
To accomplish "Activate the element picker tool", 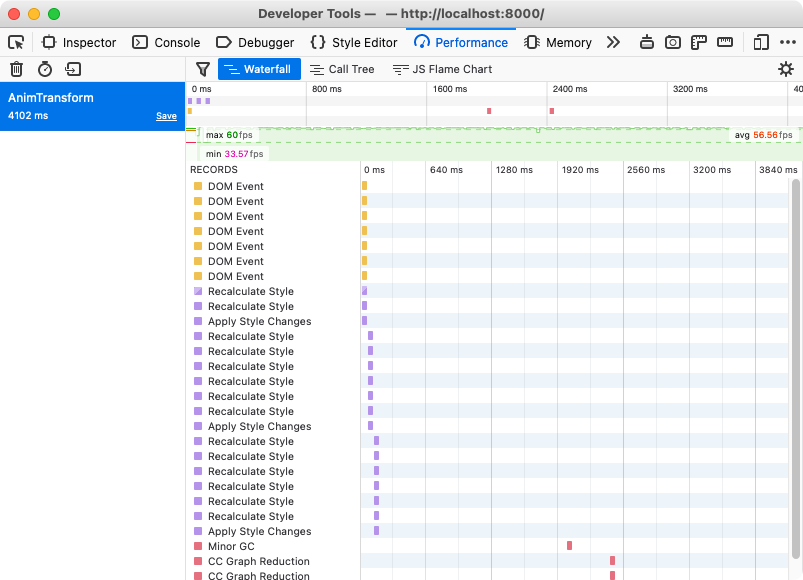I will 16,43.
